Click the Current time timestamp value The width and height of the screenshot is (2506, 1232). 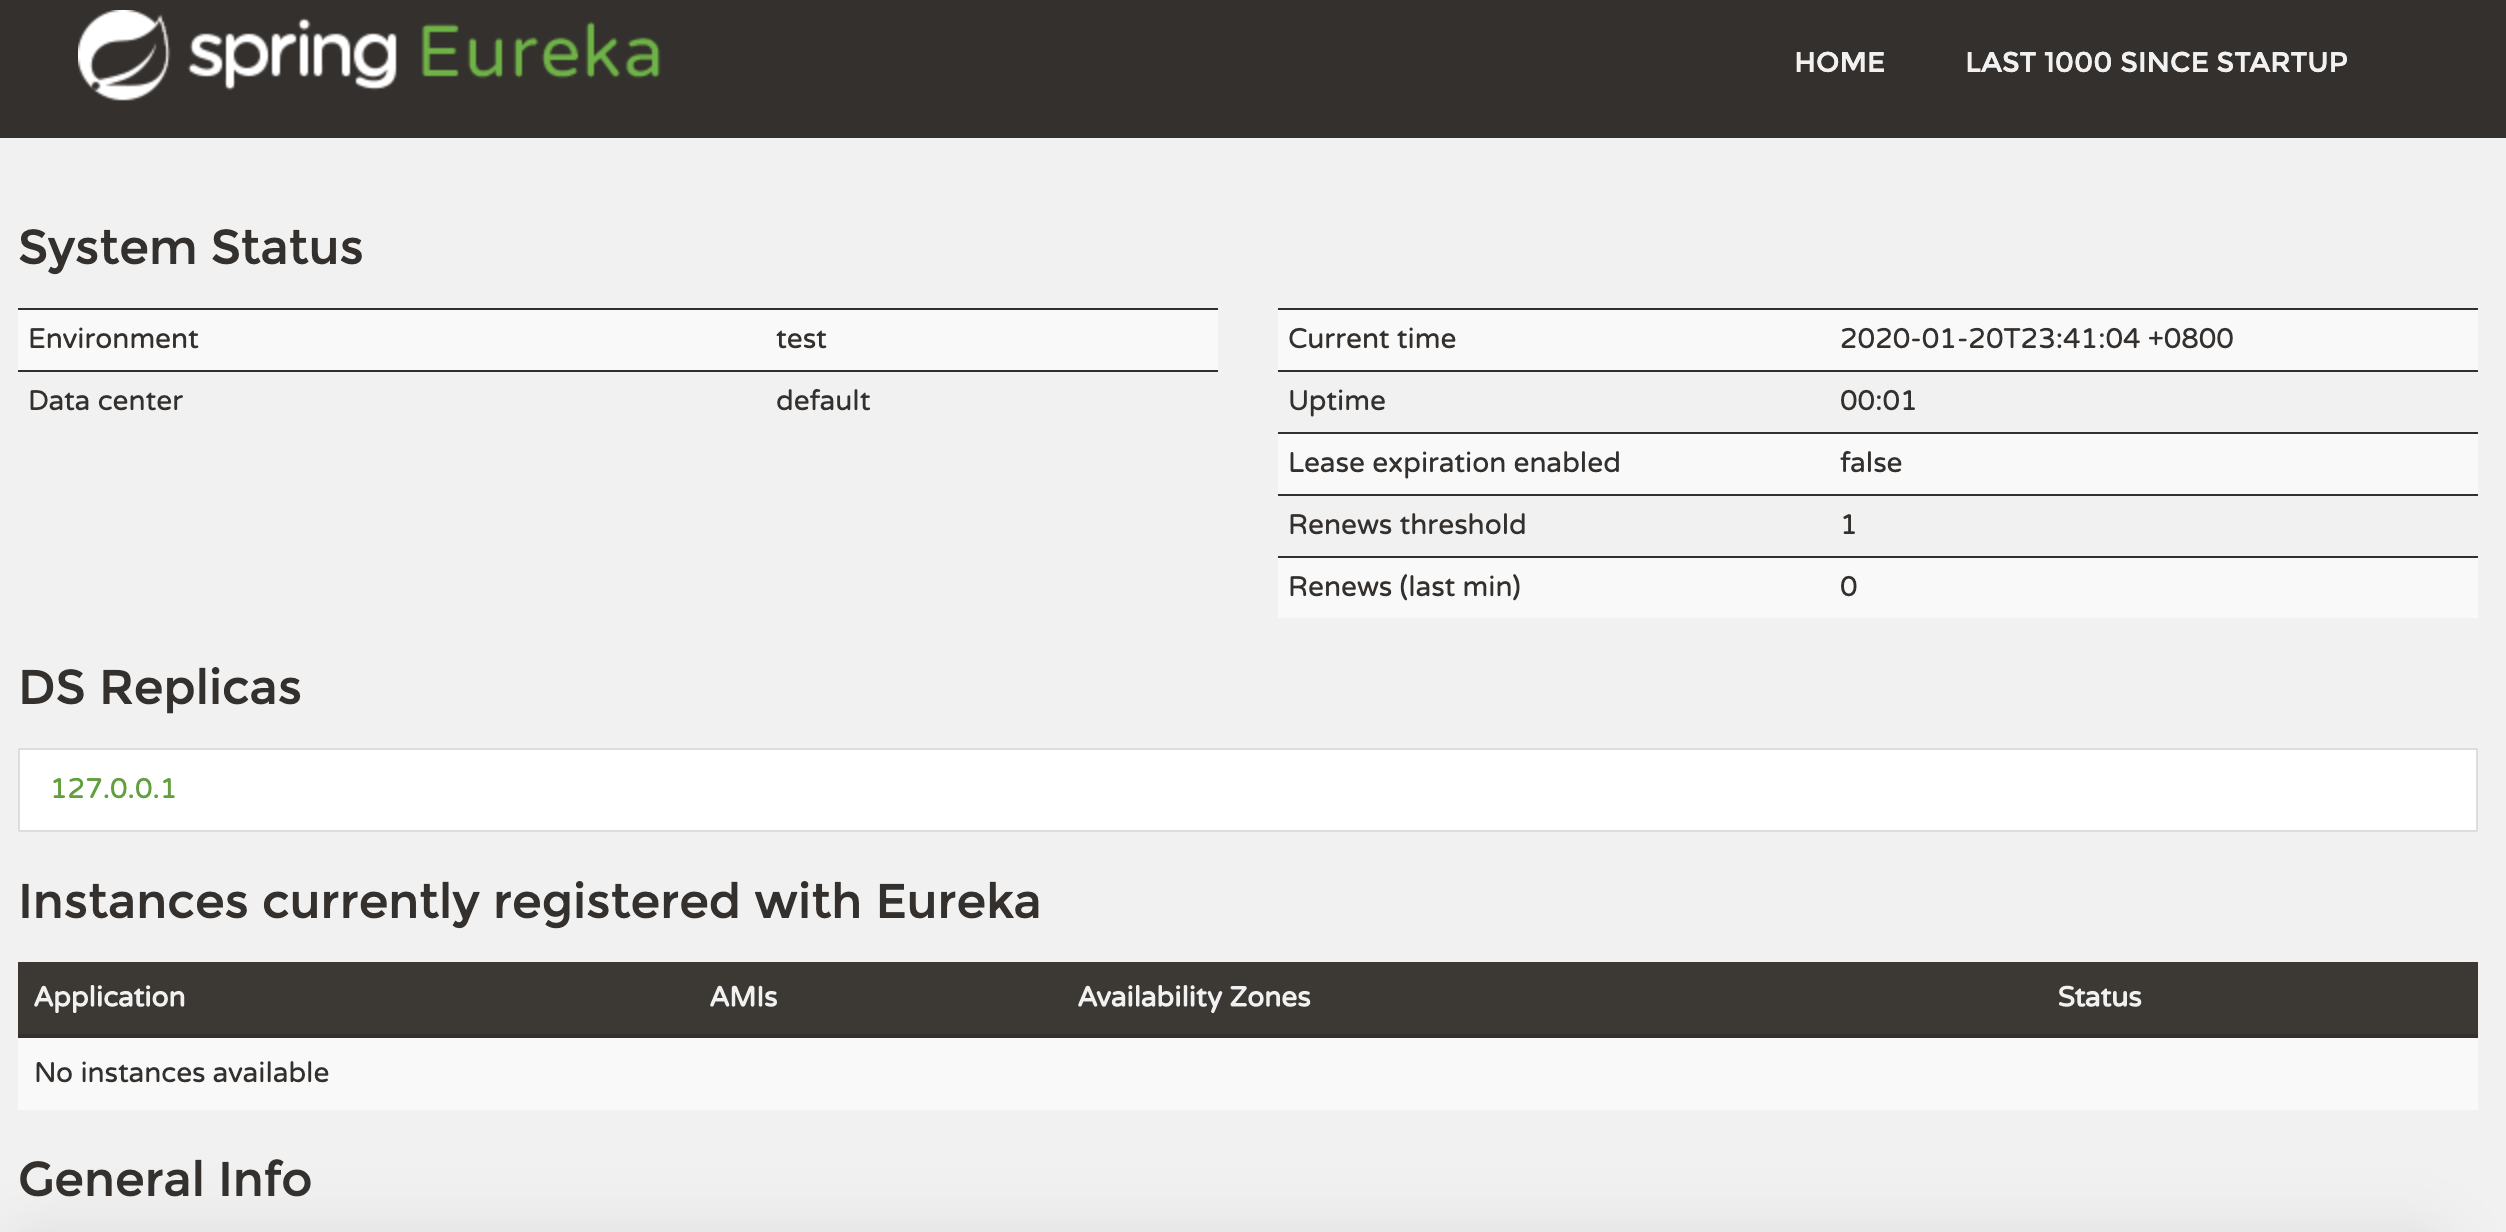click(2036, 339)
